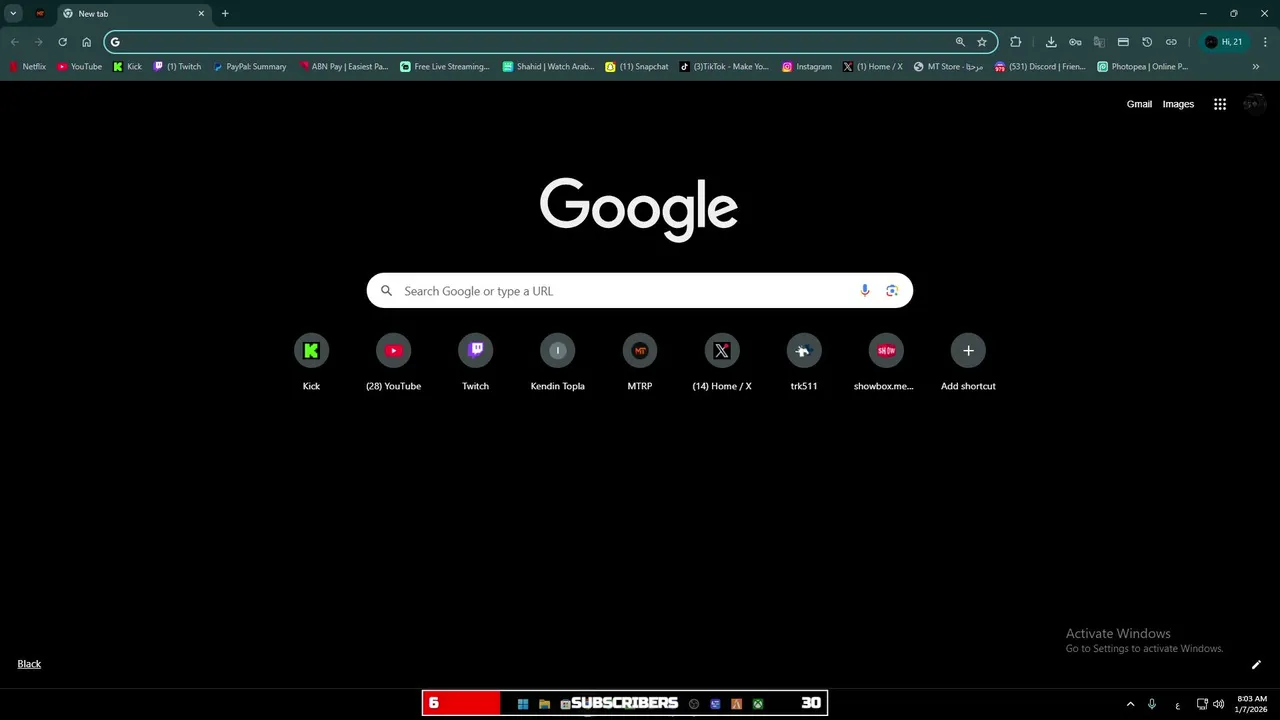The image size is (1280, 720).
Task: Open the Downloads toolbar icon
Action: (x=1051, y=42)
